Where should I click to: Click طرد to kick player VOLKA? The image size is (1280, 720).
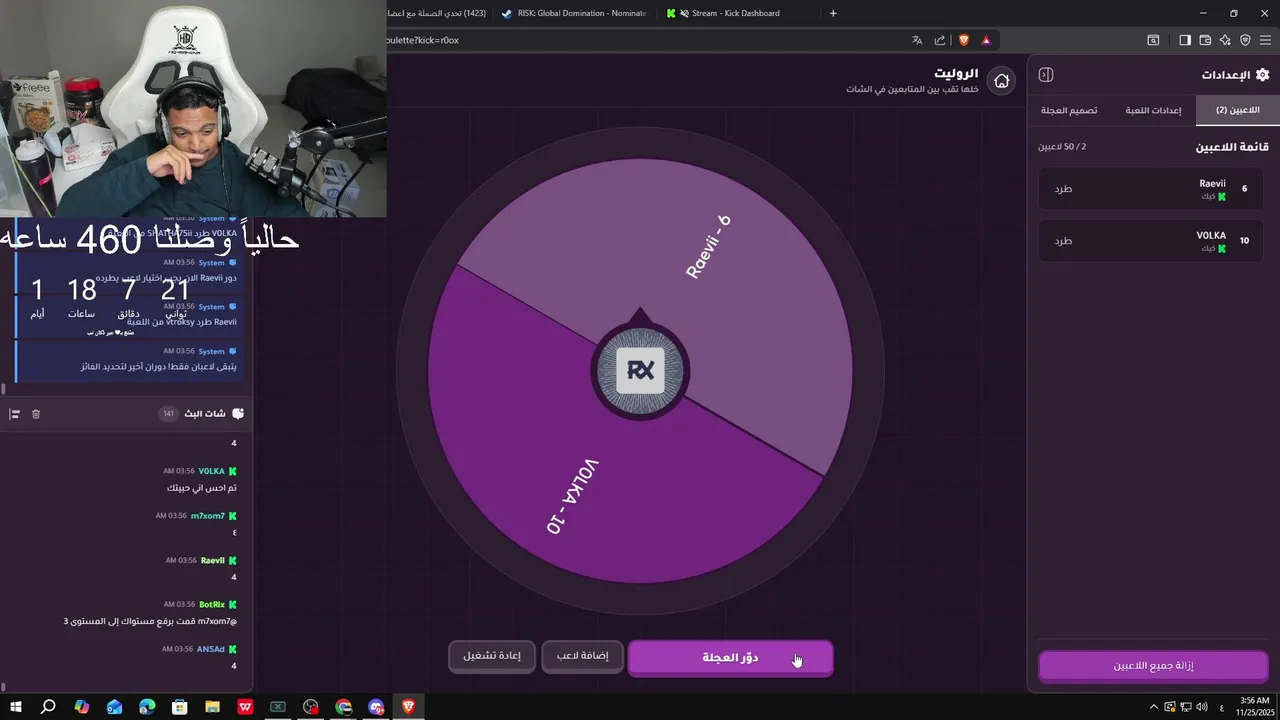coord(1063,241)
